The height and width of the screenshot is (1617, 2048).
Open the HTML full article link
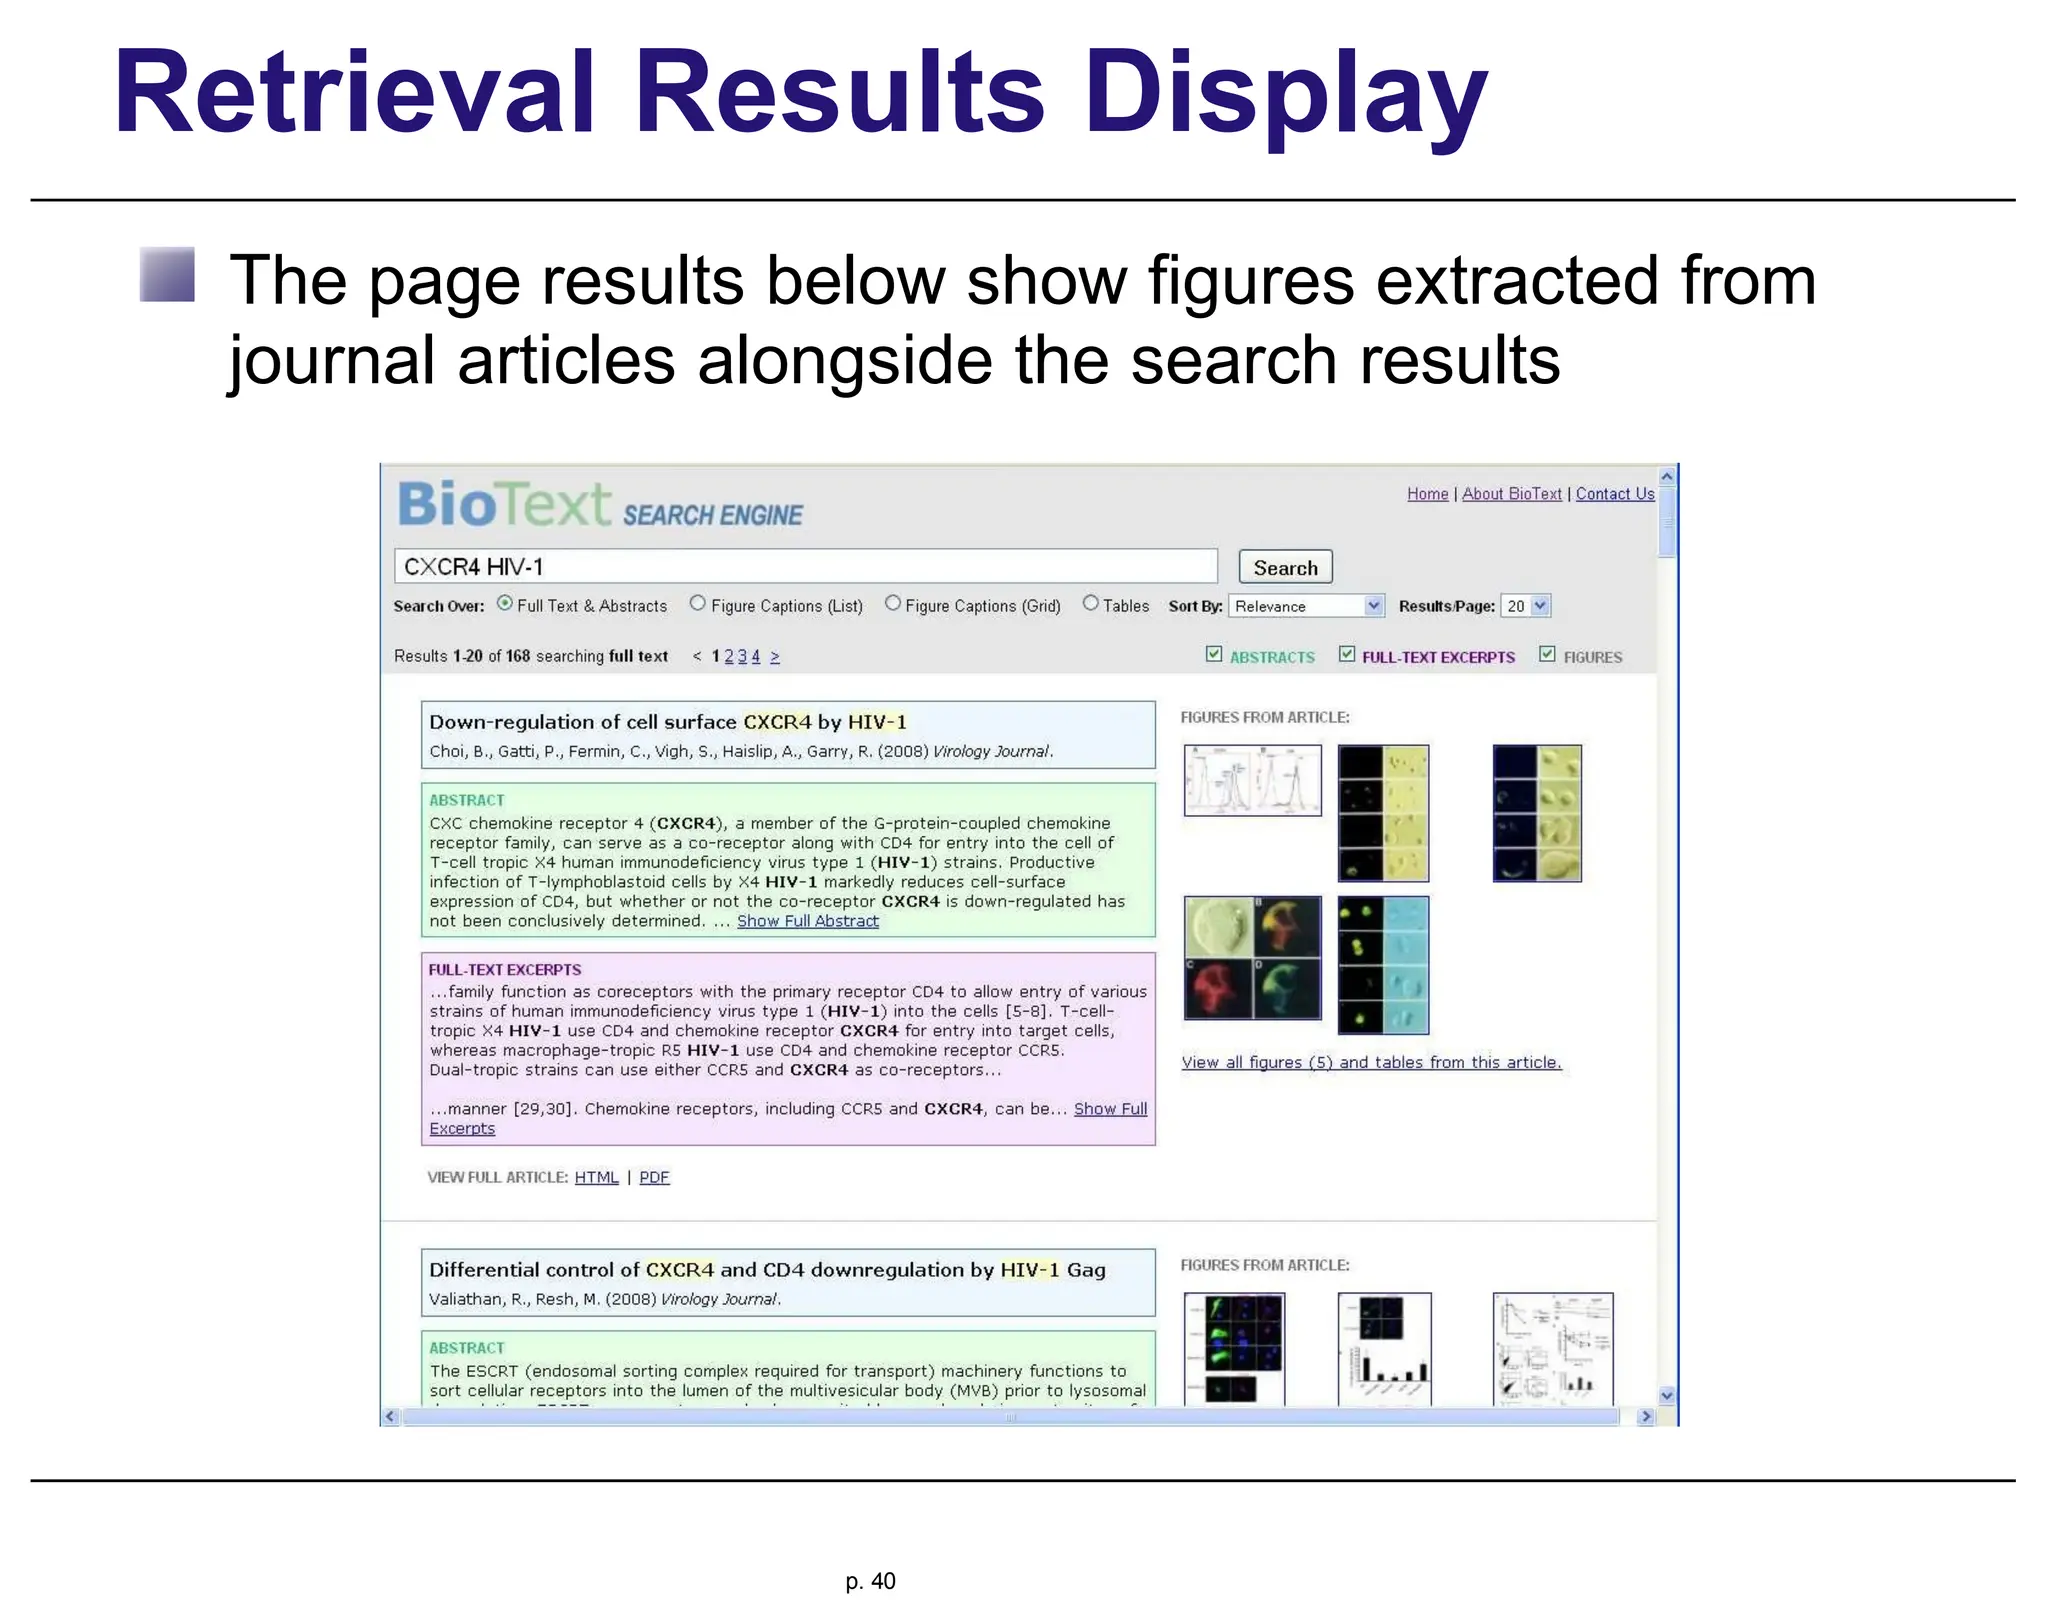click(x=596, y=1178)
